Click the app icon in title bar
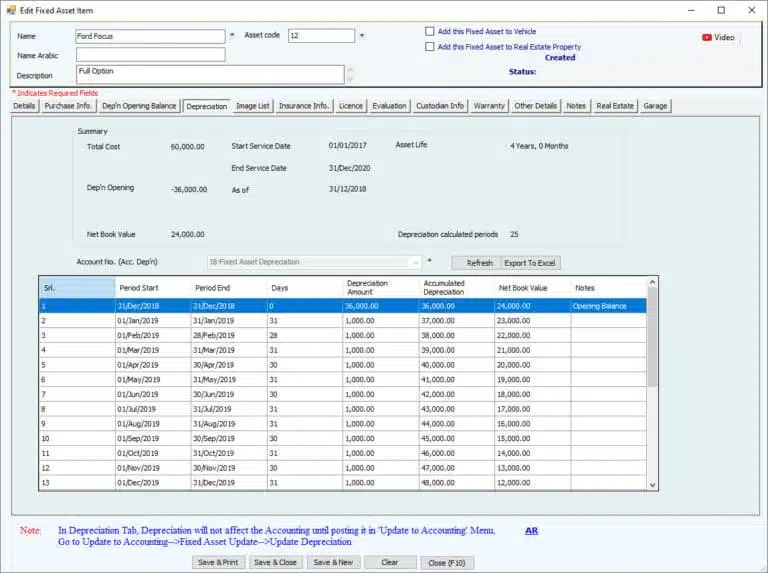Image resolution: width=768 pixels, height=573 pixels. [x=12, y=9]
